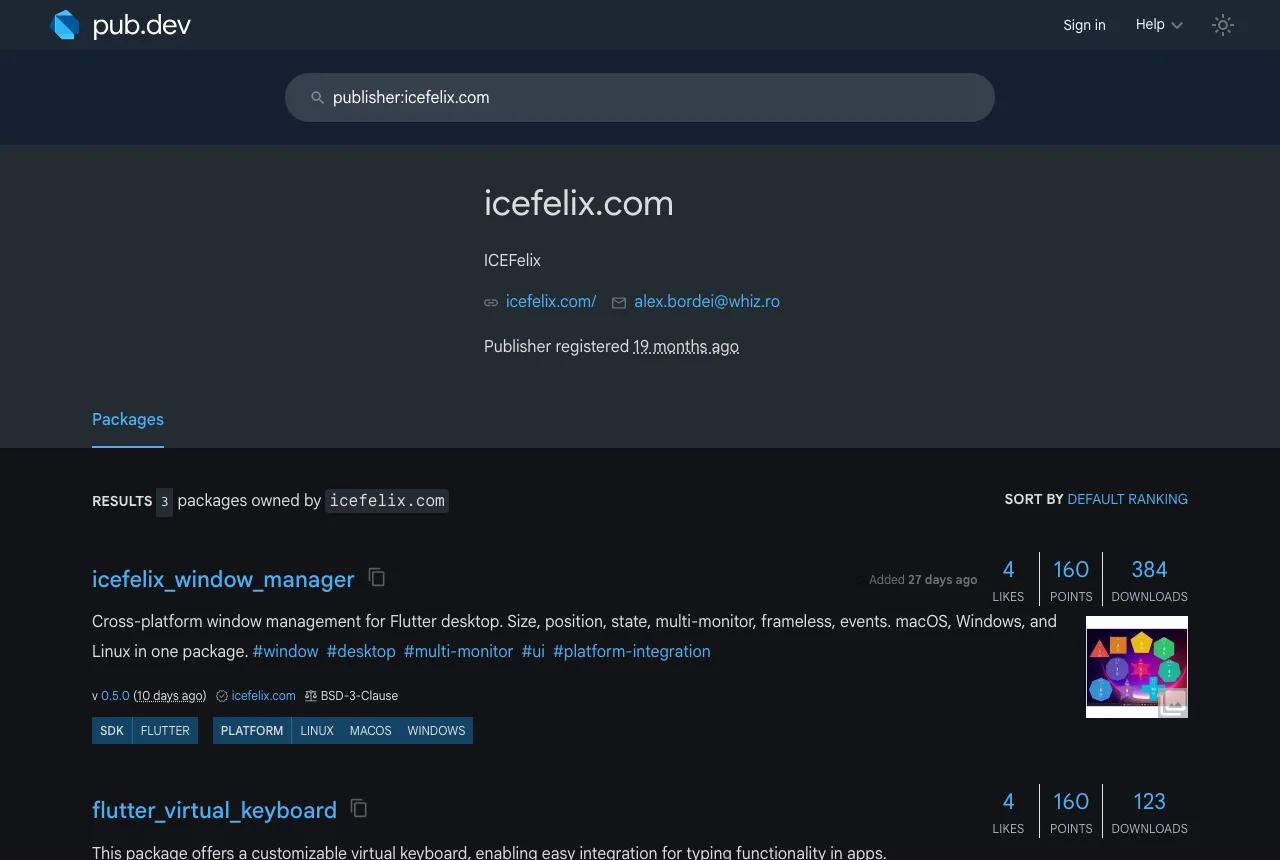Click 4 likes of flutter_virtual_keyboard
1280x860 pixels.
pyautogui.click(x=1008, y=812)
